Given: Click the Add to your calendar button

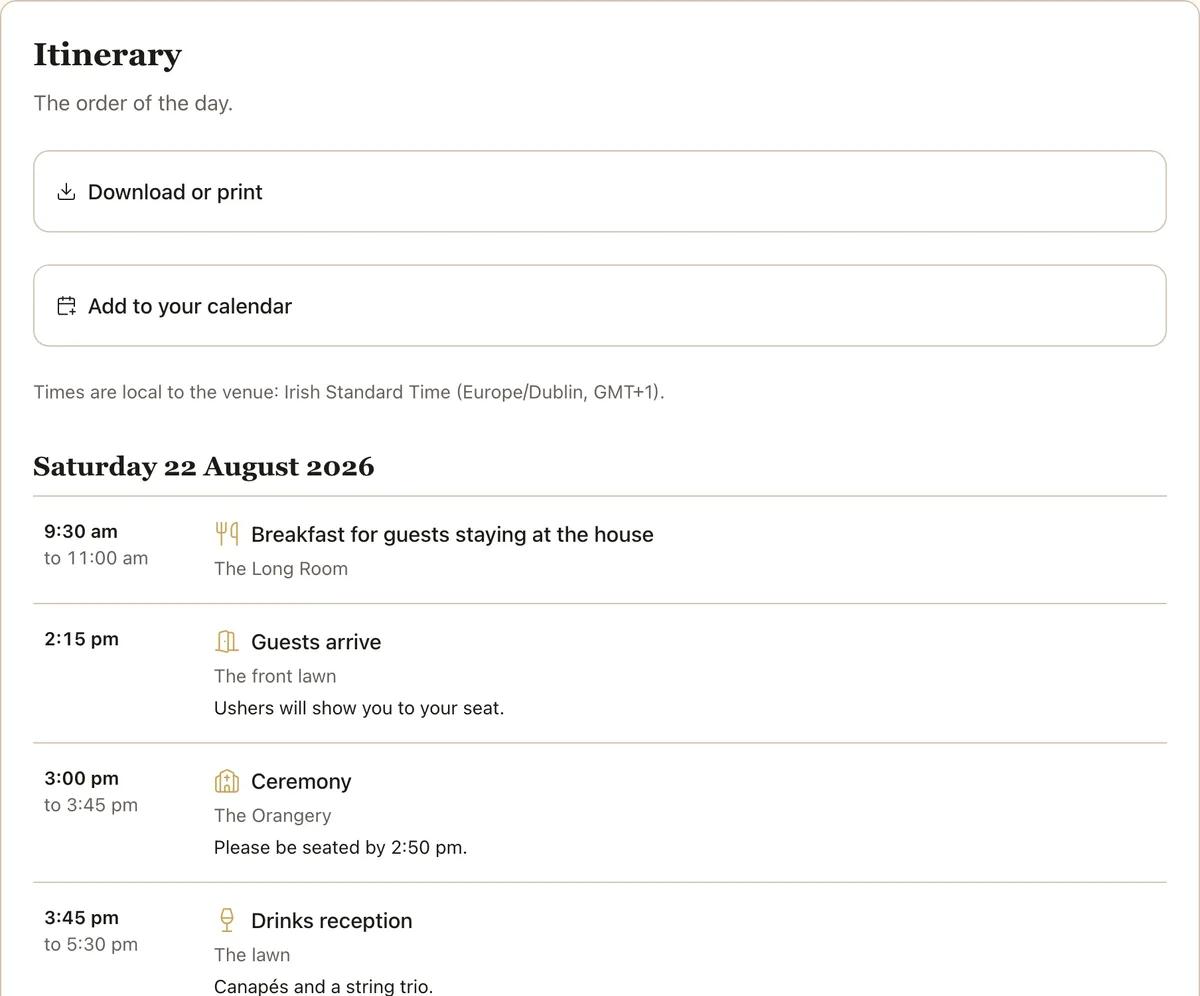Looking at the screenshot, I should [x=600, y=306].
